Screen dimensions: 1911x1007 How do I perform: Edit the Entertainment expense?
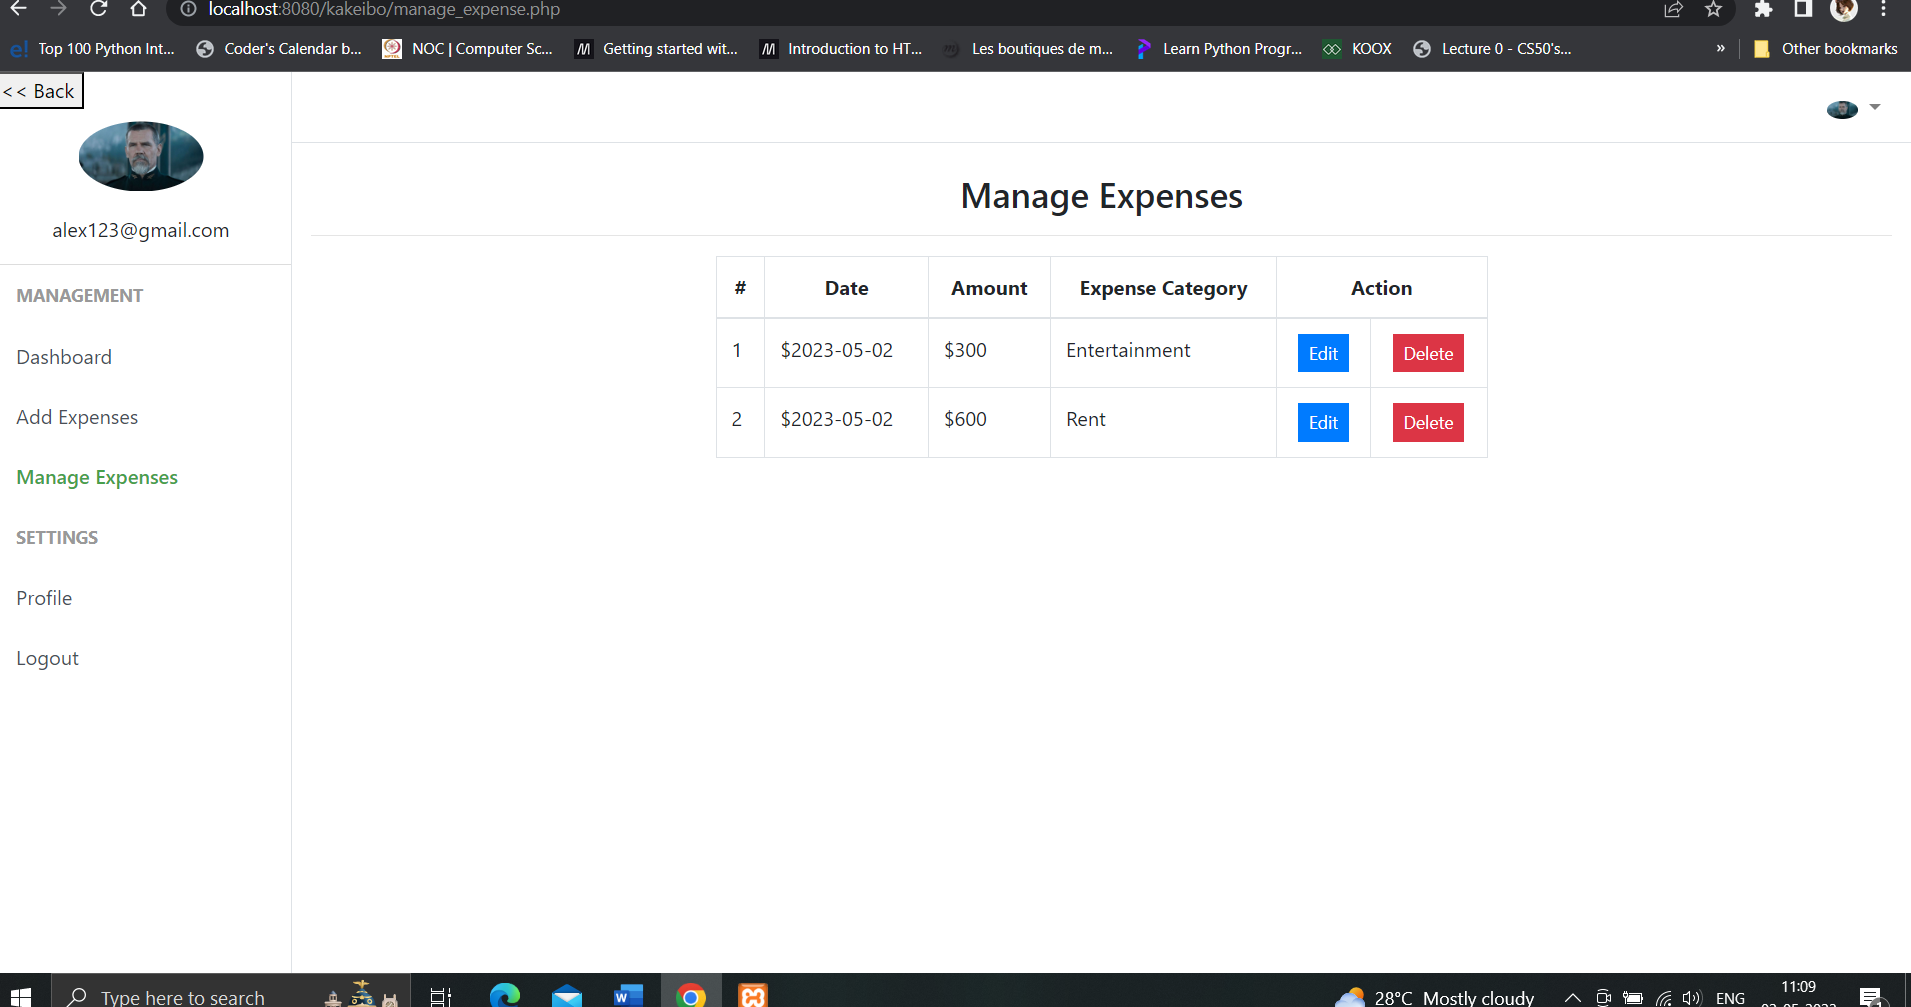[x=1322, y=352]
